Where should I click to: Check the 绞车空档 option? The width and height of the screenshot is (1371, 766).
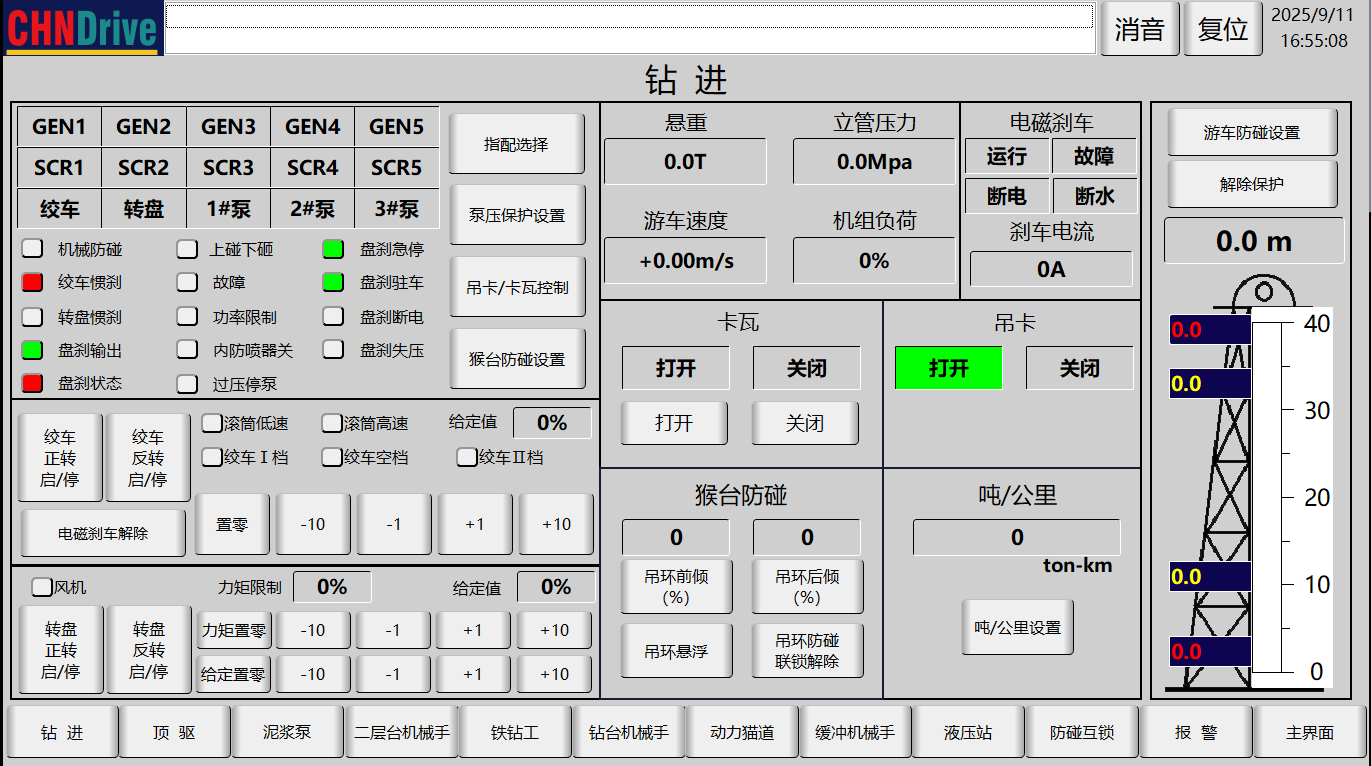(332, 457)
